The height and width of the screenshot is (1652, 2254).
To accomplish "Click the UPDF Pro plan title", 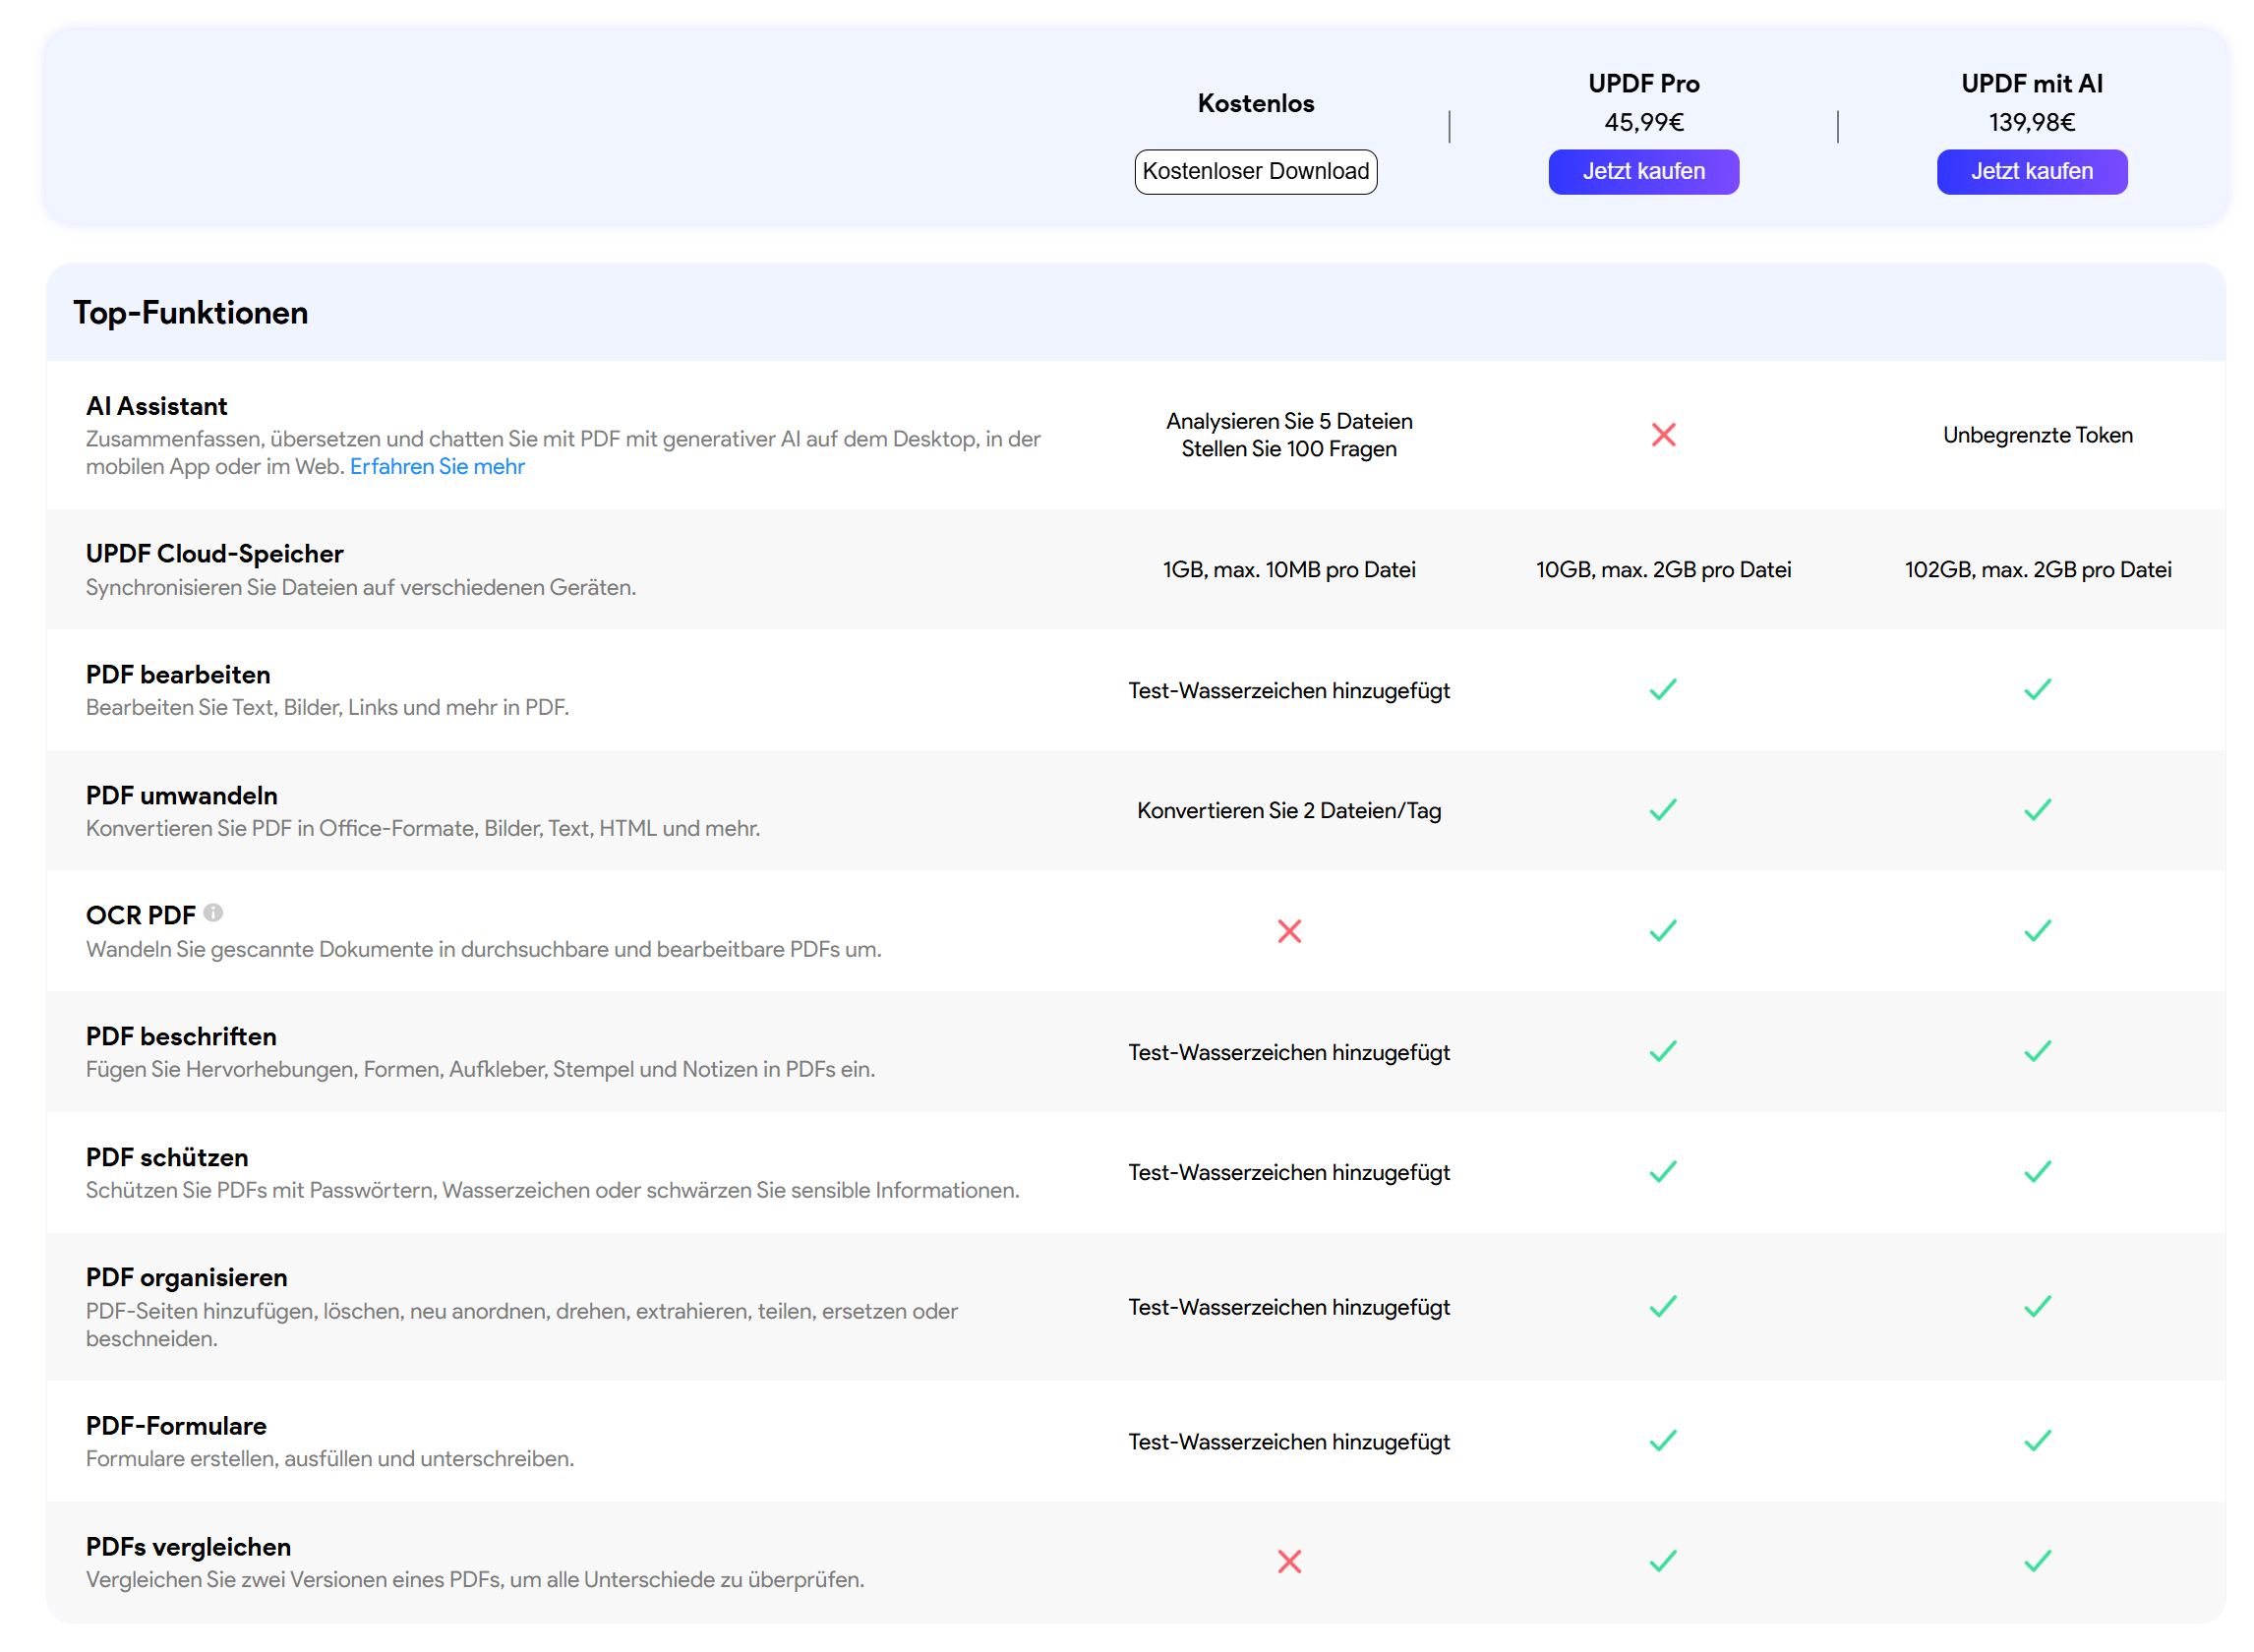I will coord(1643,83).
